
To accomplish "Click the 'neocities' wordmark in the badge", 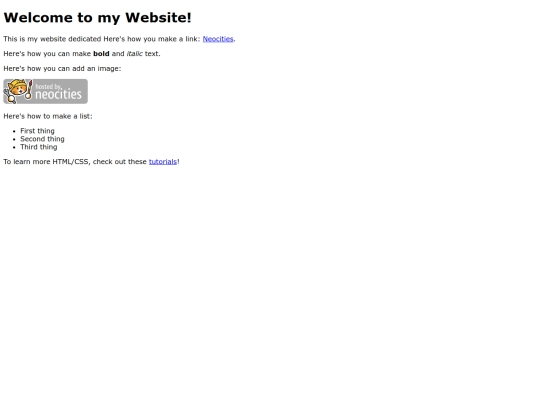I will pos(59,94).
